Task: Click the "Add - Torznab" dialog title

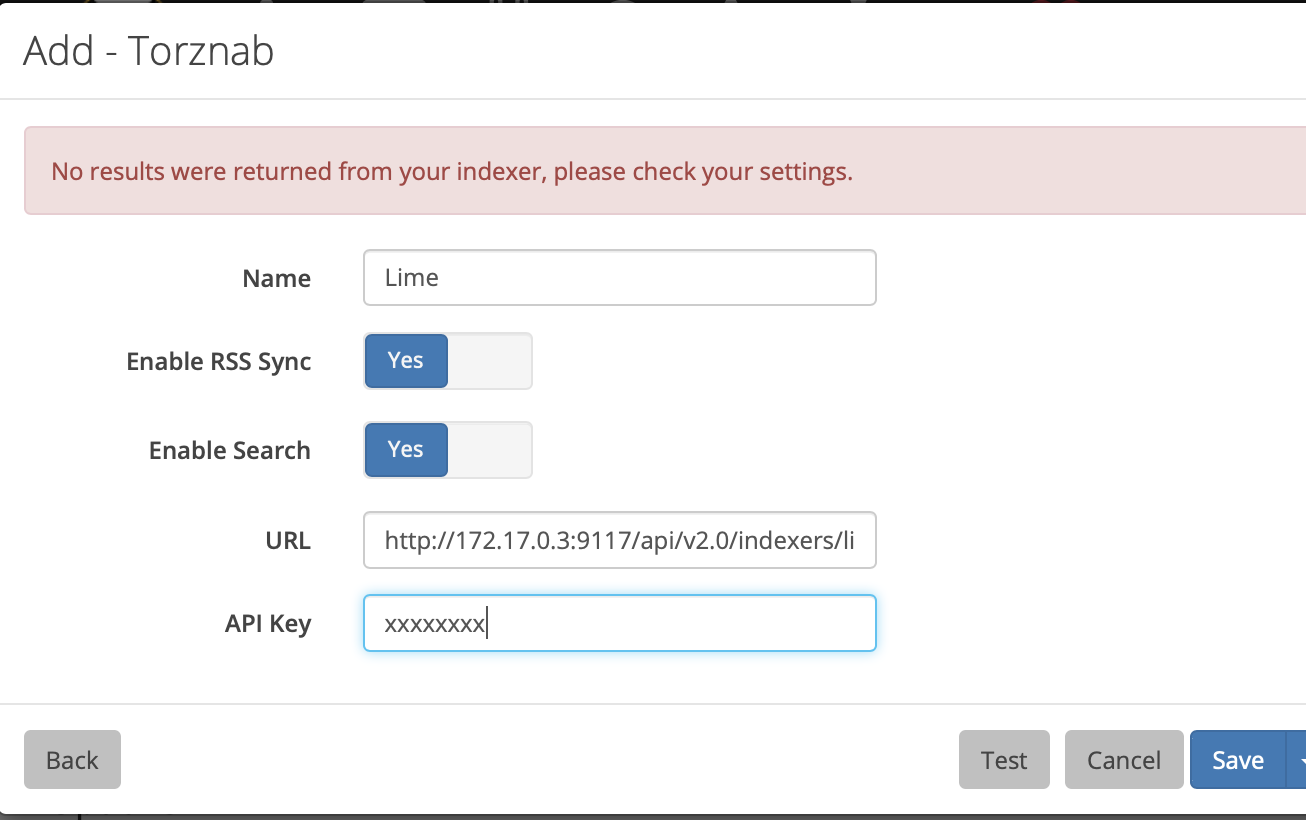Action: pyautogui.click(x=148, y=51)
